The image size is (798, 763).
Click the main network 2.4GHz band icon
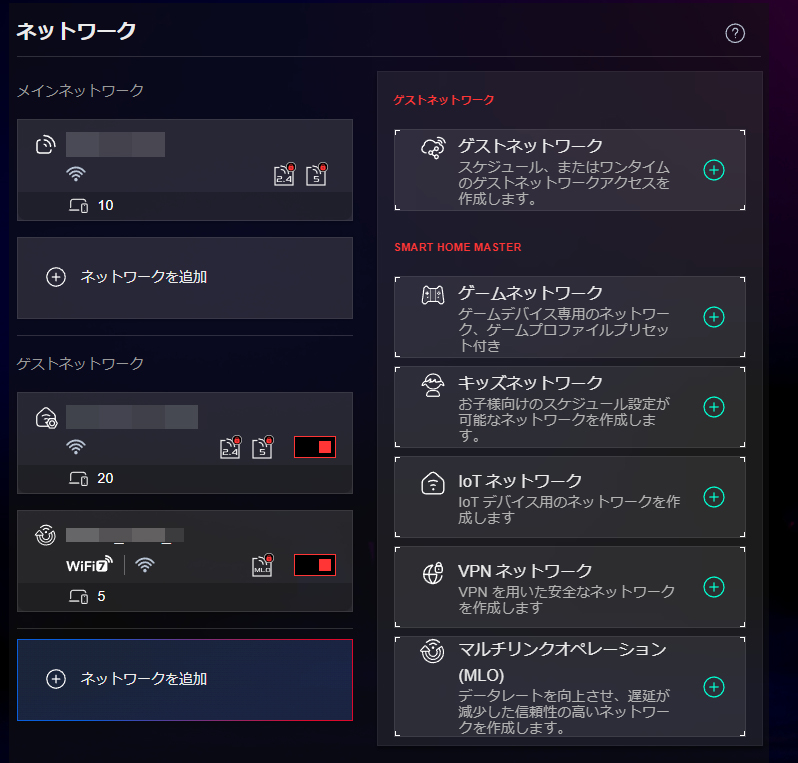coord(284,175)
